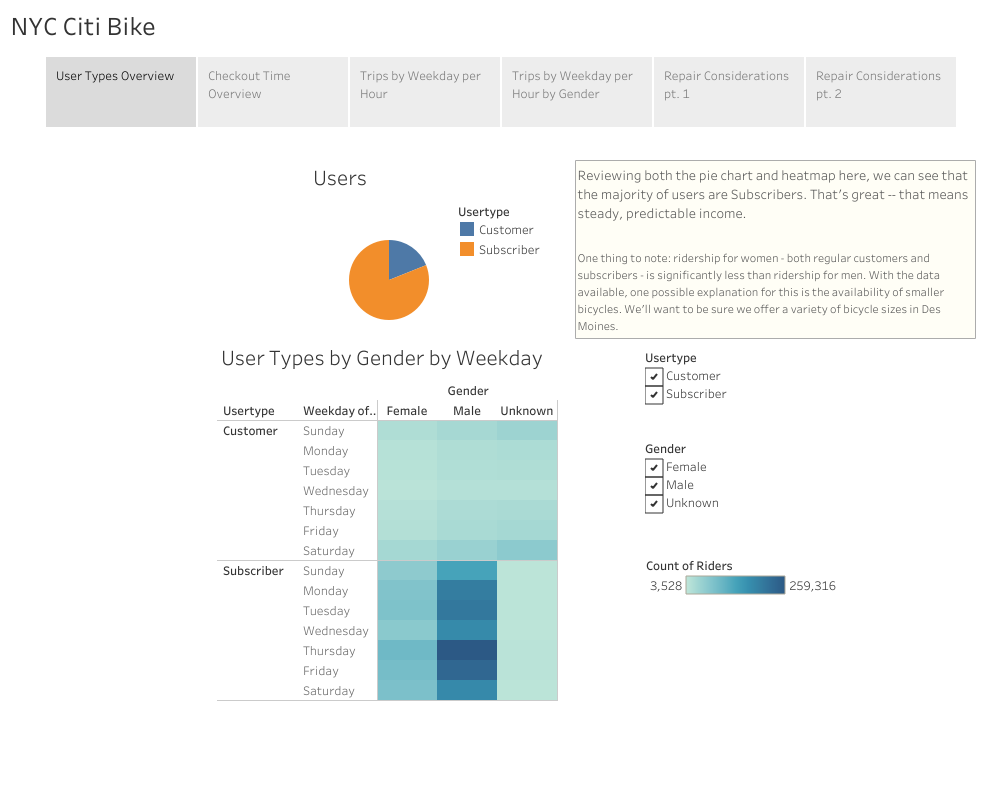Click the 'Weekday of..' column header

pos(340,411)
